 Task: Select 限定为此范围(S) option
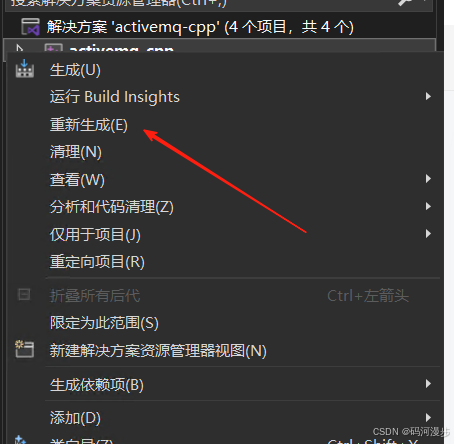tap(104, 323)
